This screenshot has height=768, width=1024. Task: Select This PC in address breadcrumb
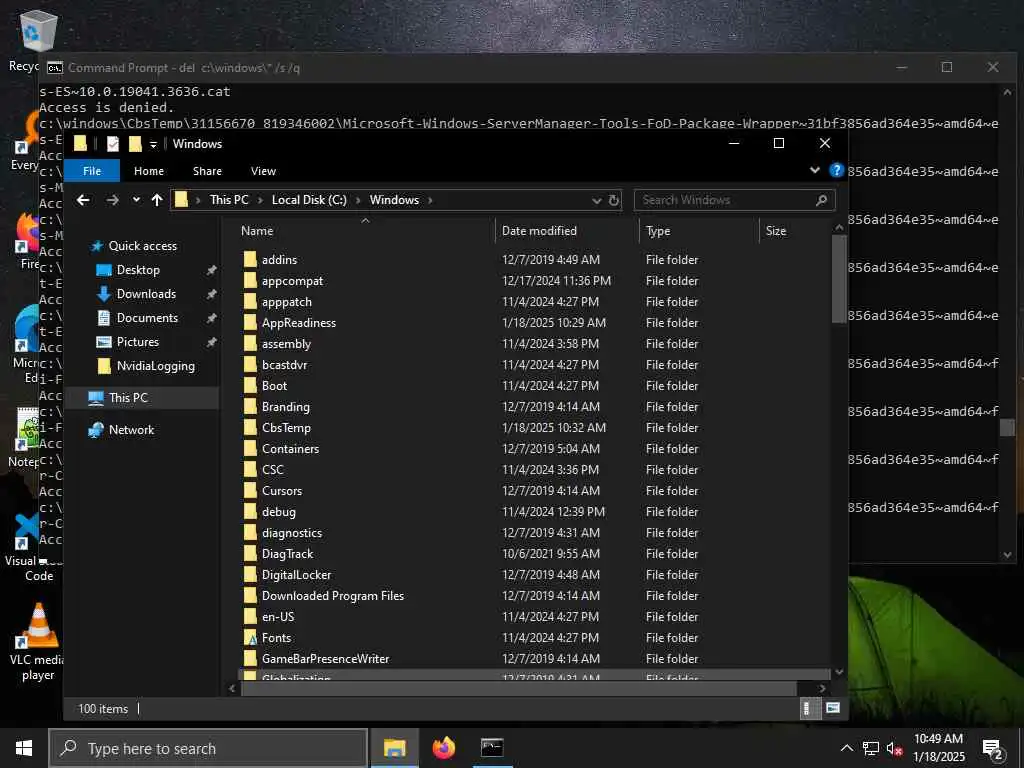coord(229,200)
